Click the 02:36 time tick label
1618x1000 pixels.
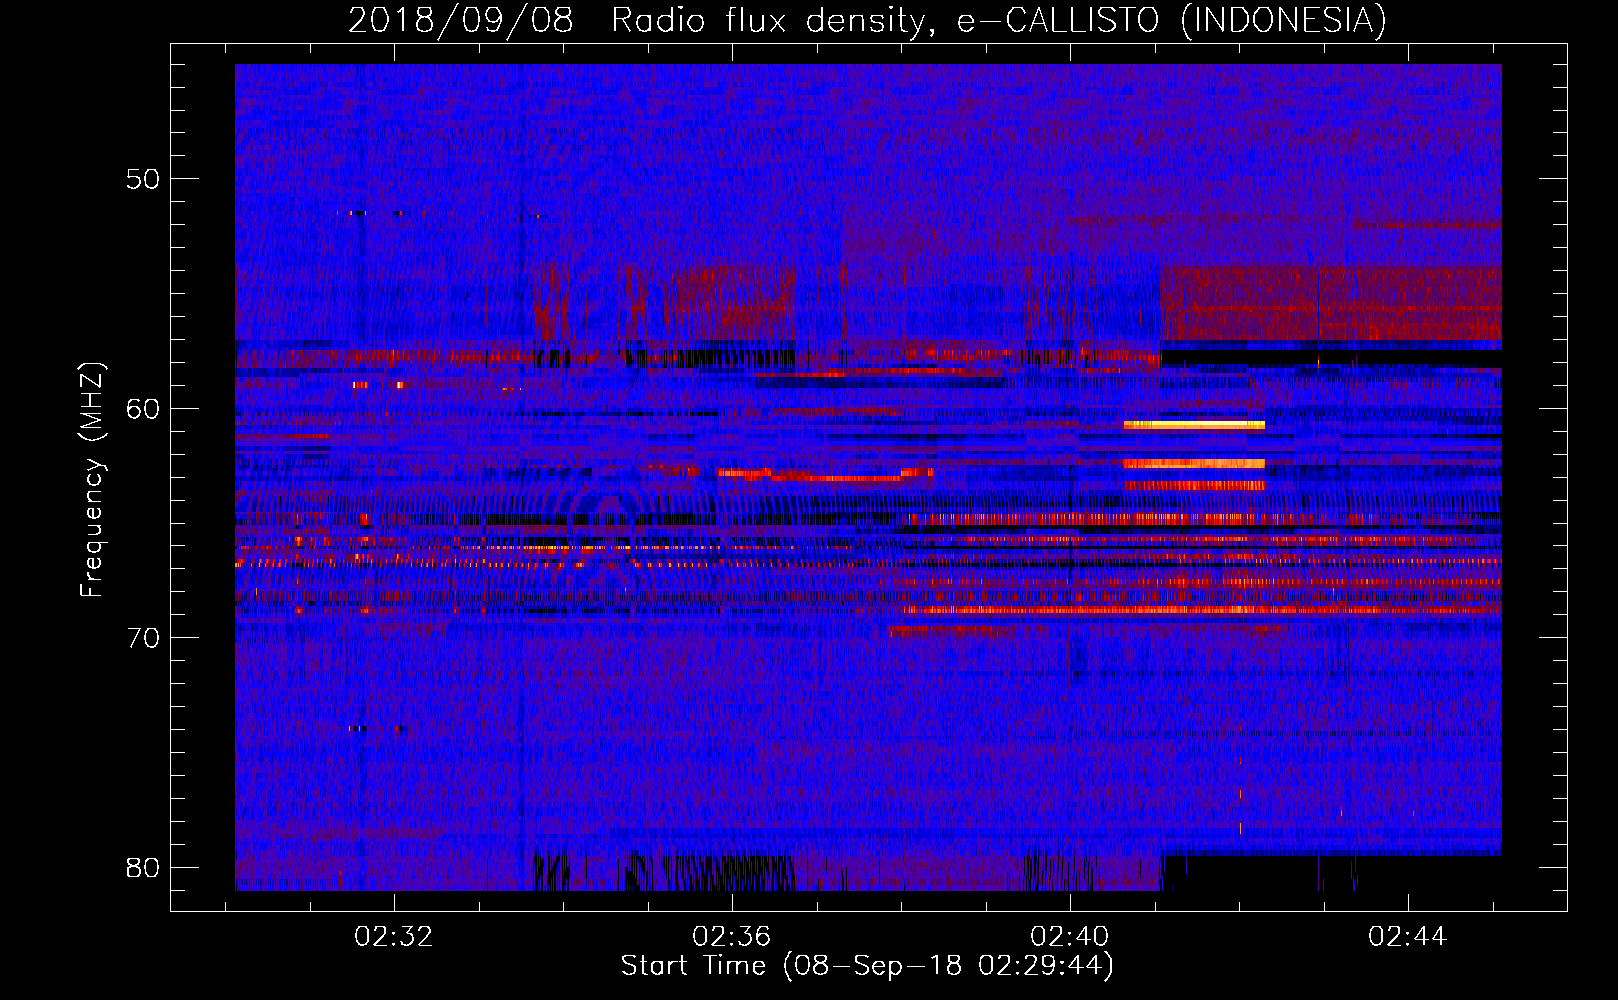pos(732,937)
